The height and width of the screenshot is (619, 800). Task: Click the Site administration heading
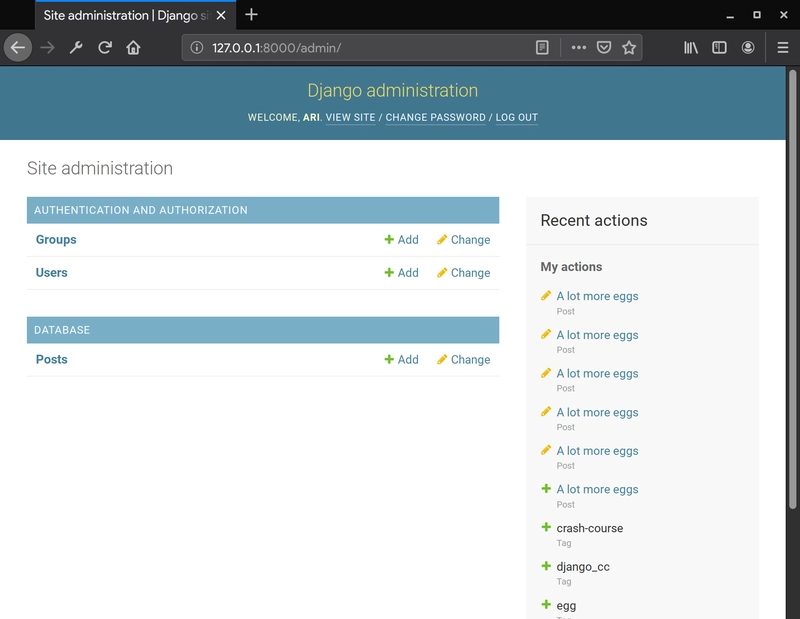pos(99,168)
